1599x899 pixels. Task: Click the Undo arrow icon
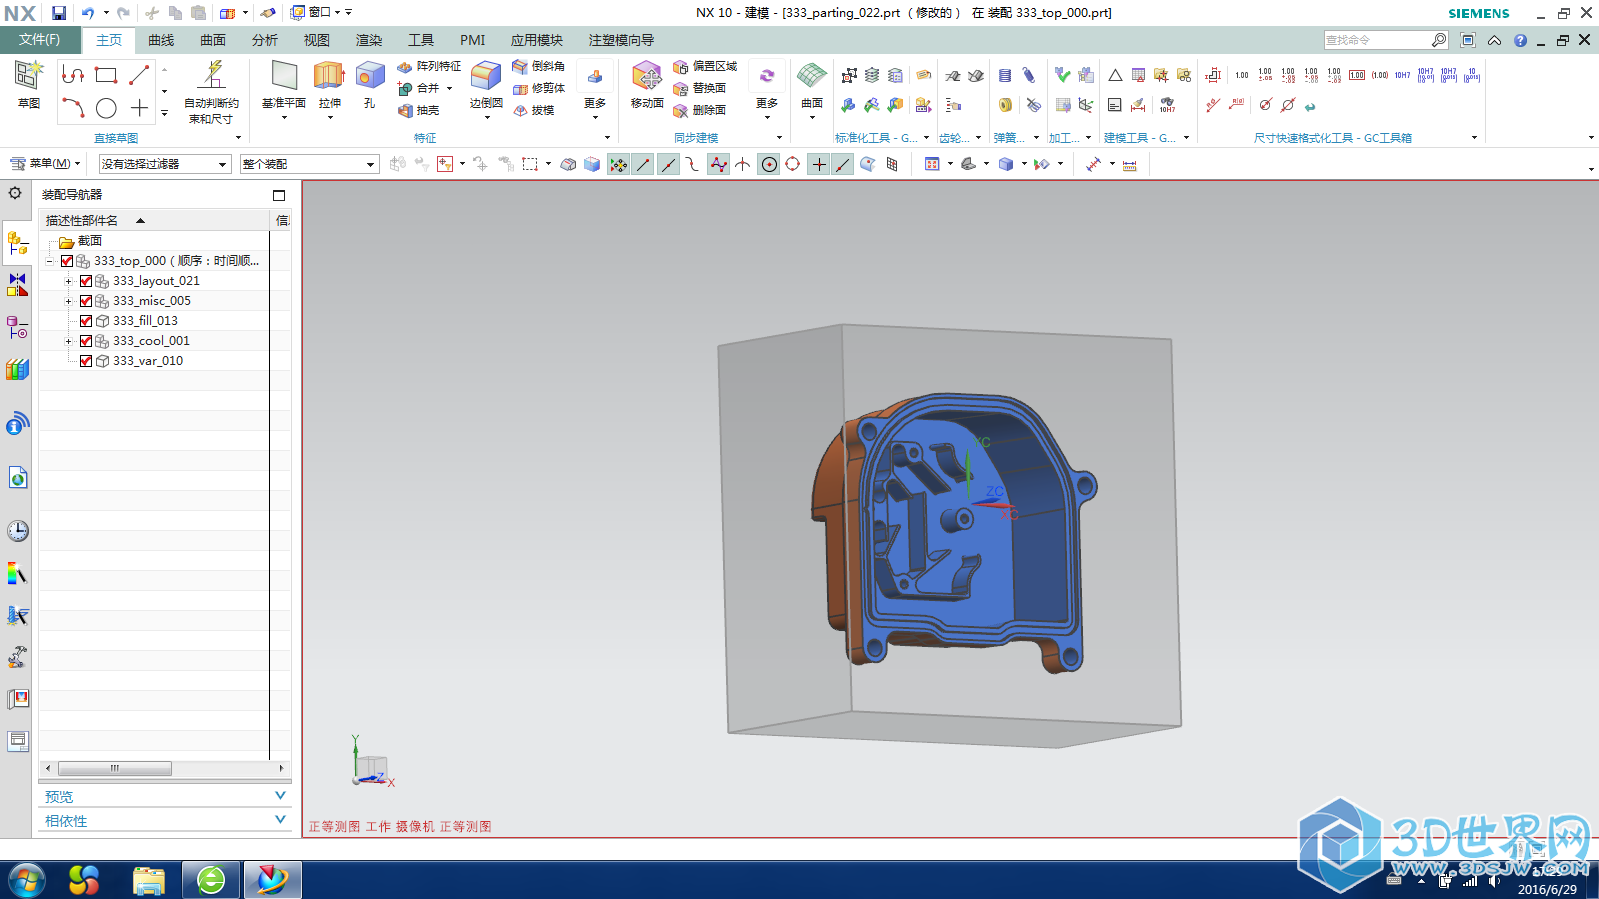point(88,13)
